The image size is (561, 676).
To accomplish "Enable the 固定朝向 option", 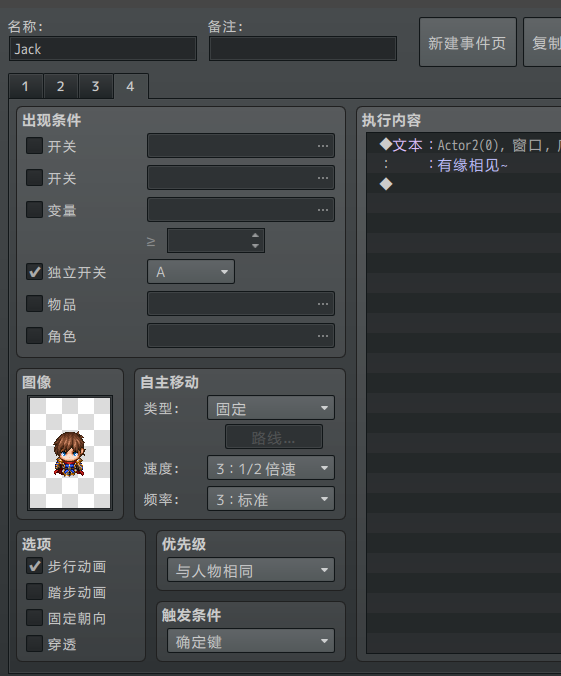I will [34, 618].
